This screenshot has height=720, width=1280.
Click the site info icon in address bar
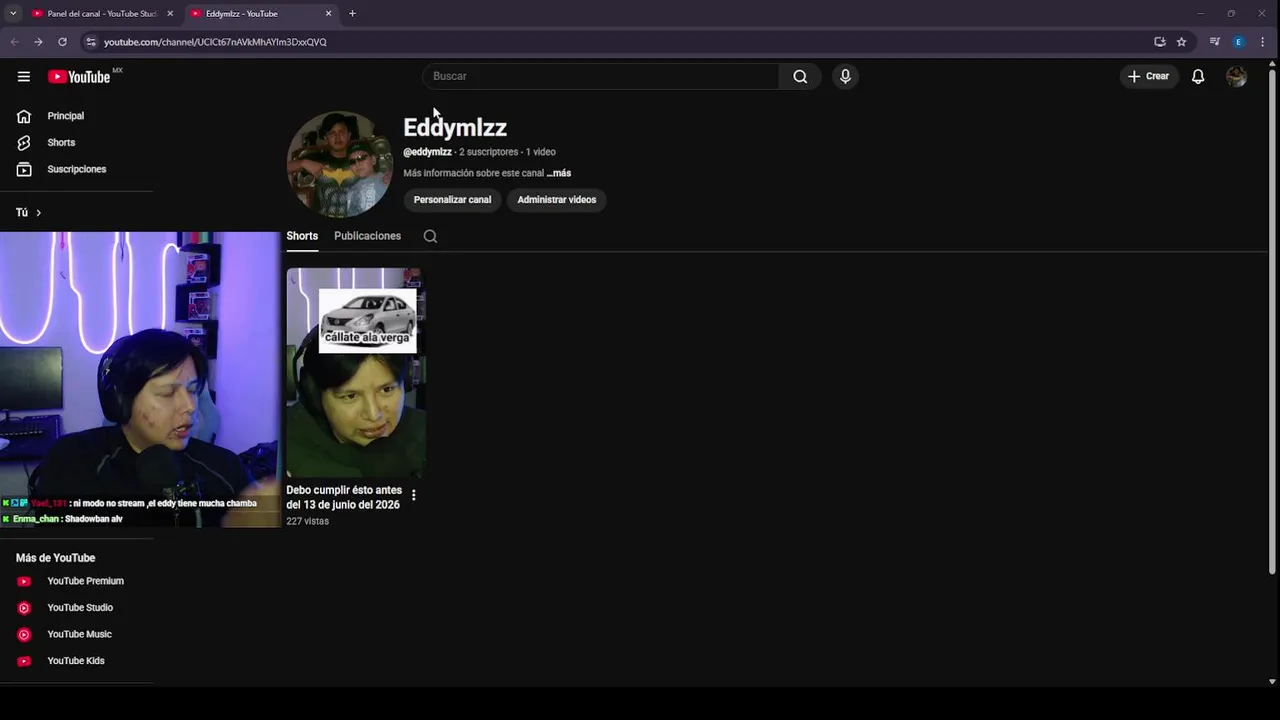pyautogui.click(x=91, y=42)
